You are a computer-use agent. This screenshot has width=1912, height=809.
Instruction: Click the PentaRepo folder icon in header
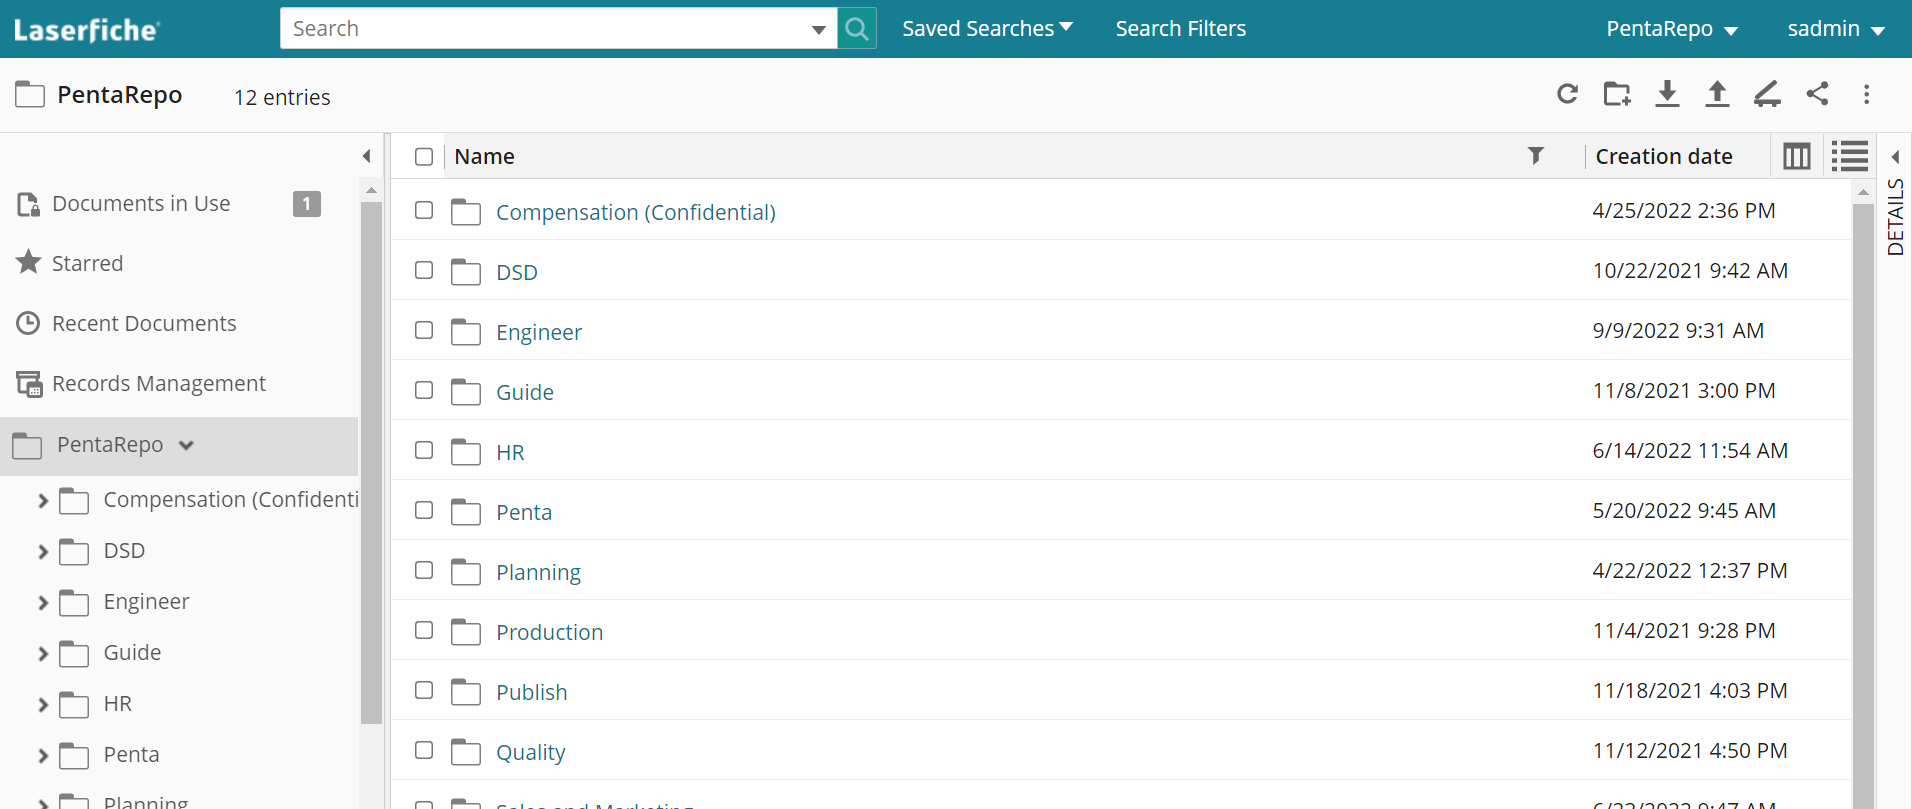30,95
